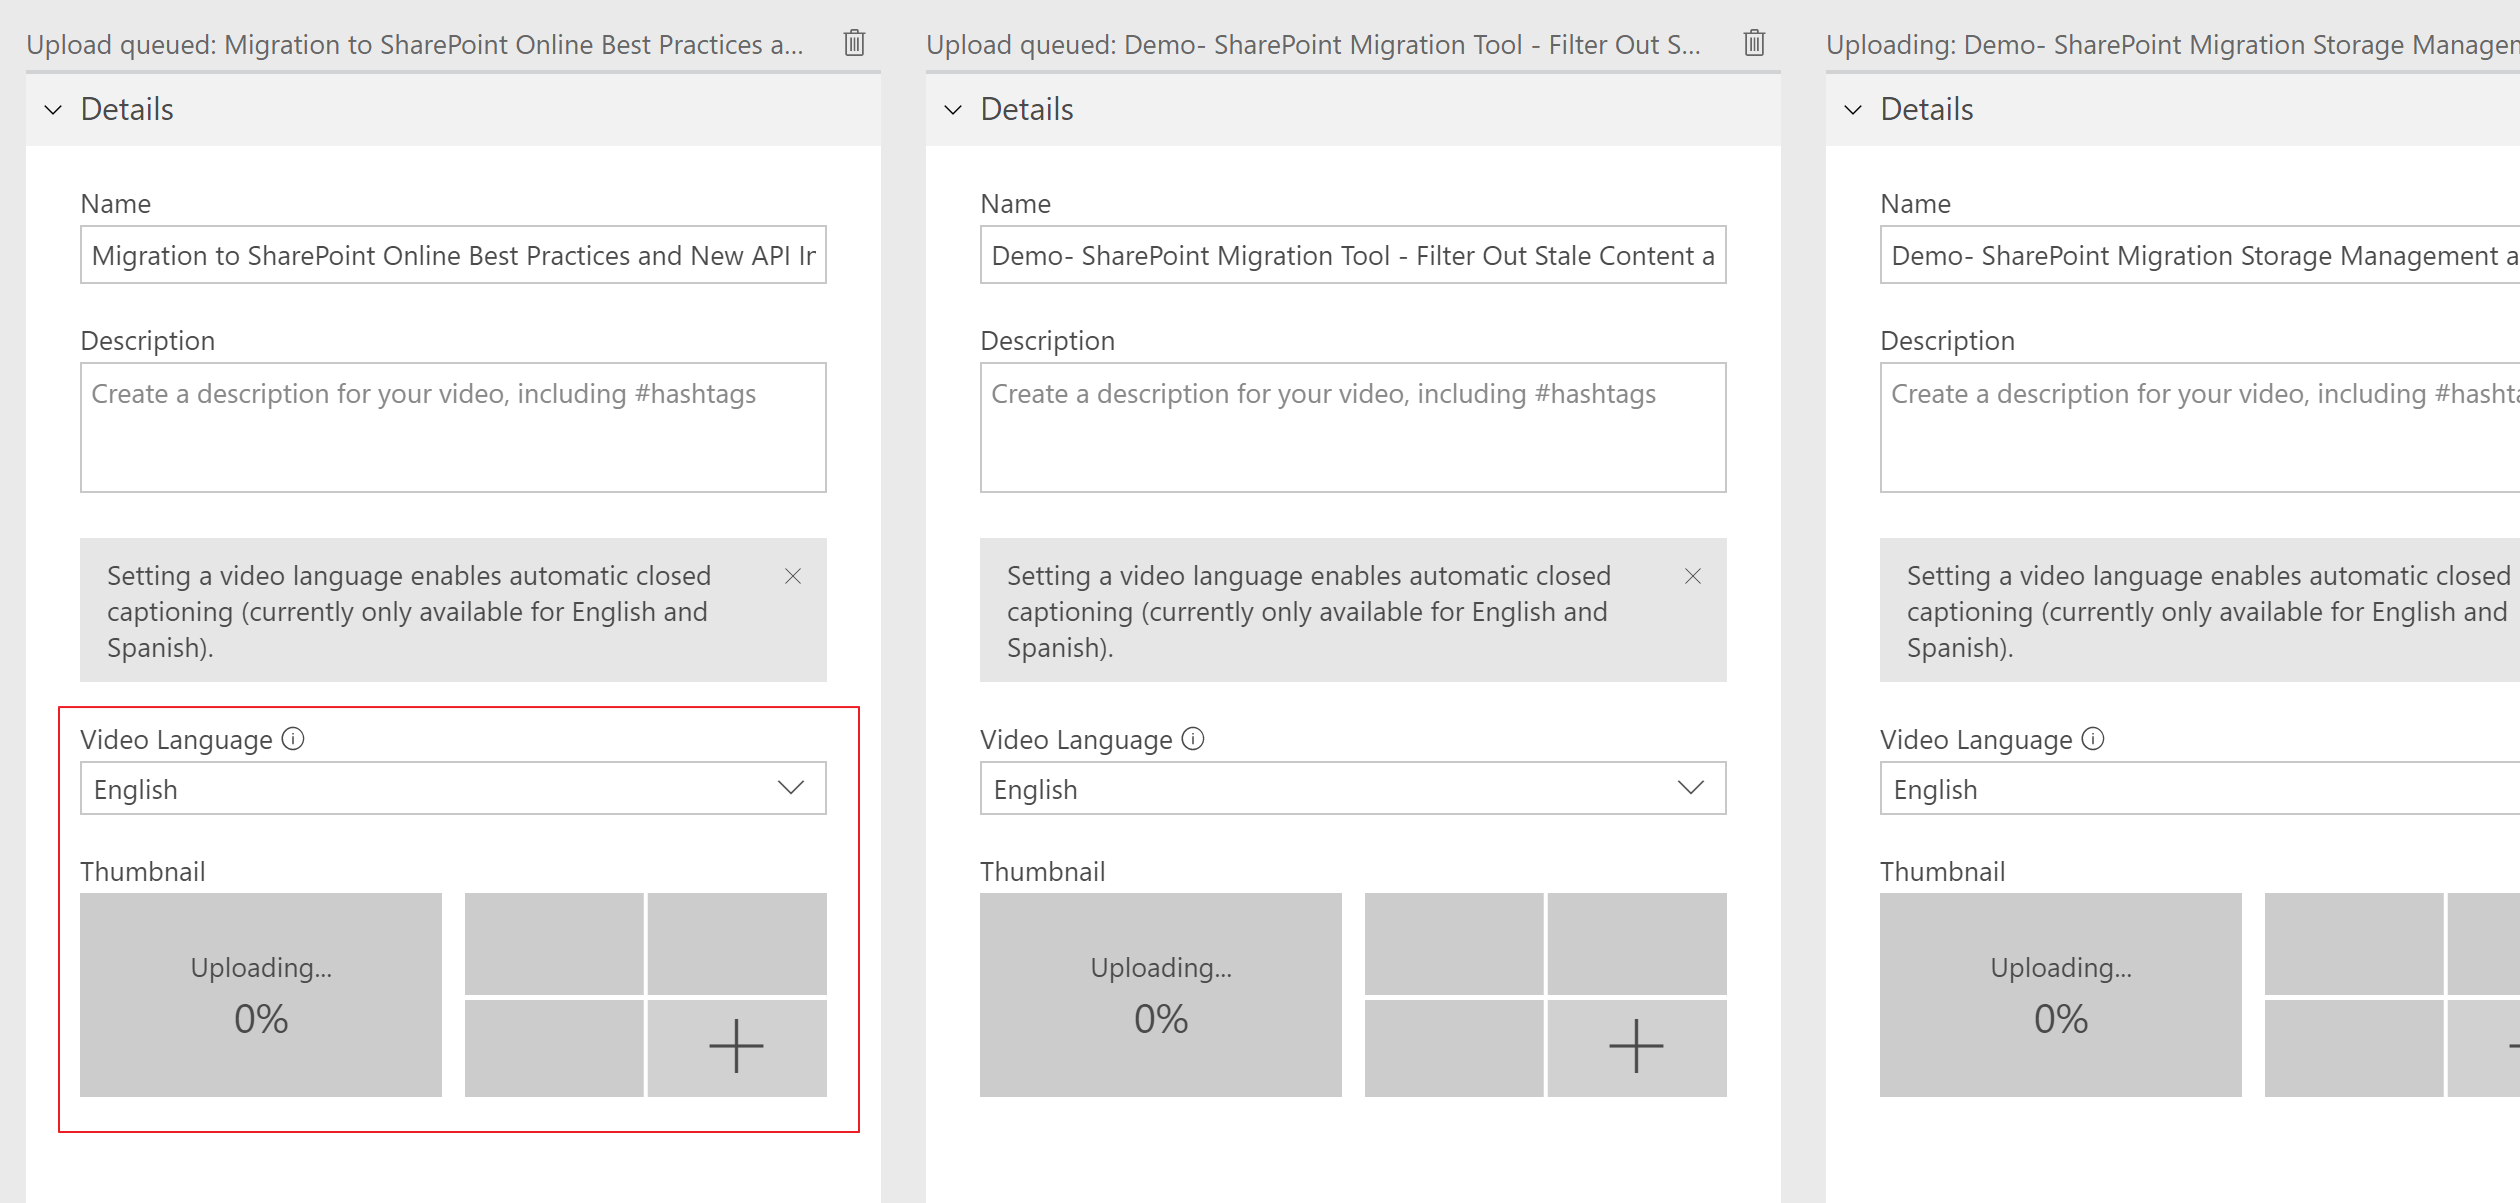Collapse Details section of Storage Management video

(x=1854, y=109)
